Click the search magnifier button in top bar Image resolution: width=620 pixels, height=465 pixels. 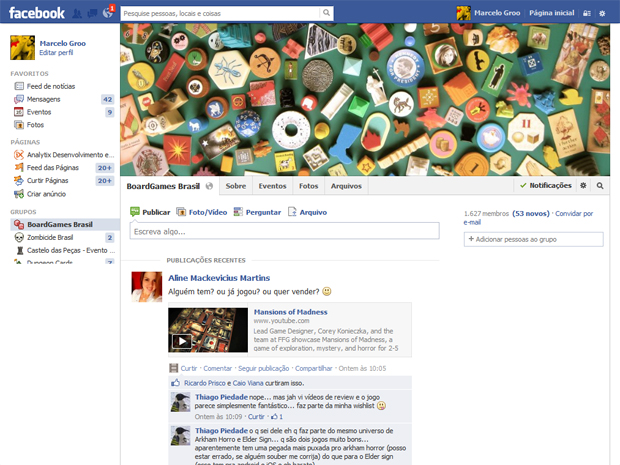(x=327, y=13)
